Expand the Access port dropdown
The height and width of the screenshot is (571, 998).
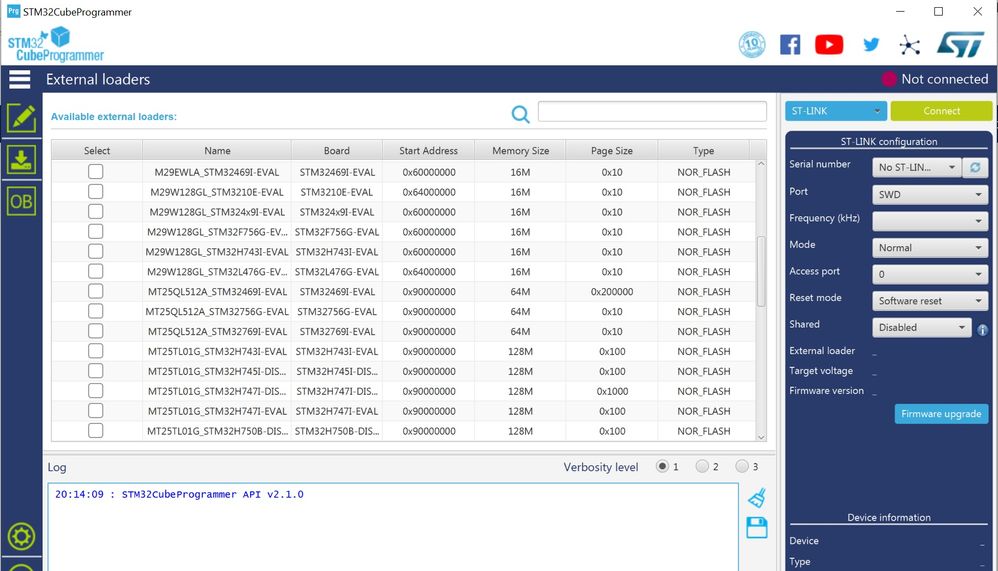click(930, 274)
